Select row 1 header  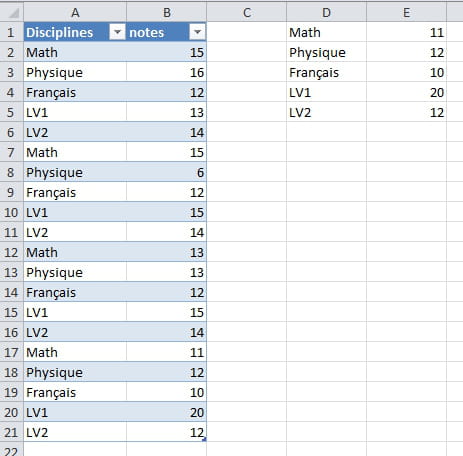pos(11,32)
